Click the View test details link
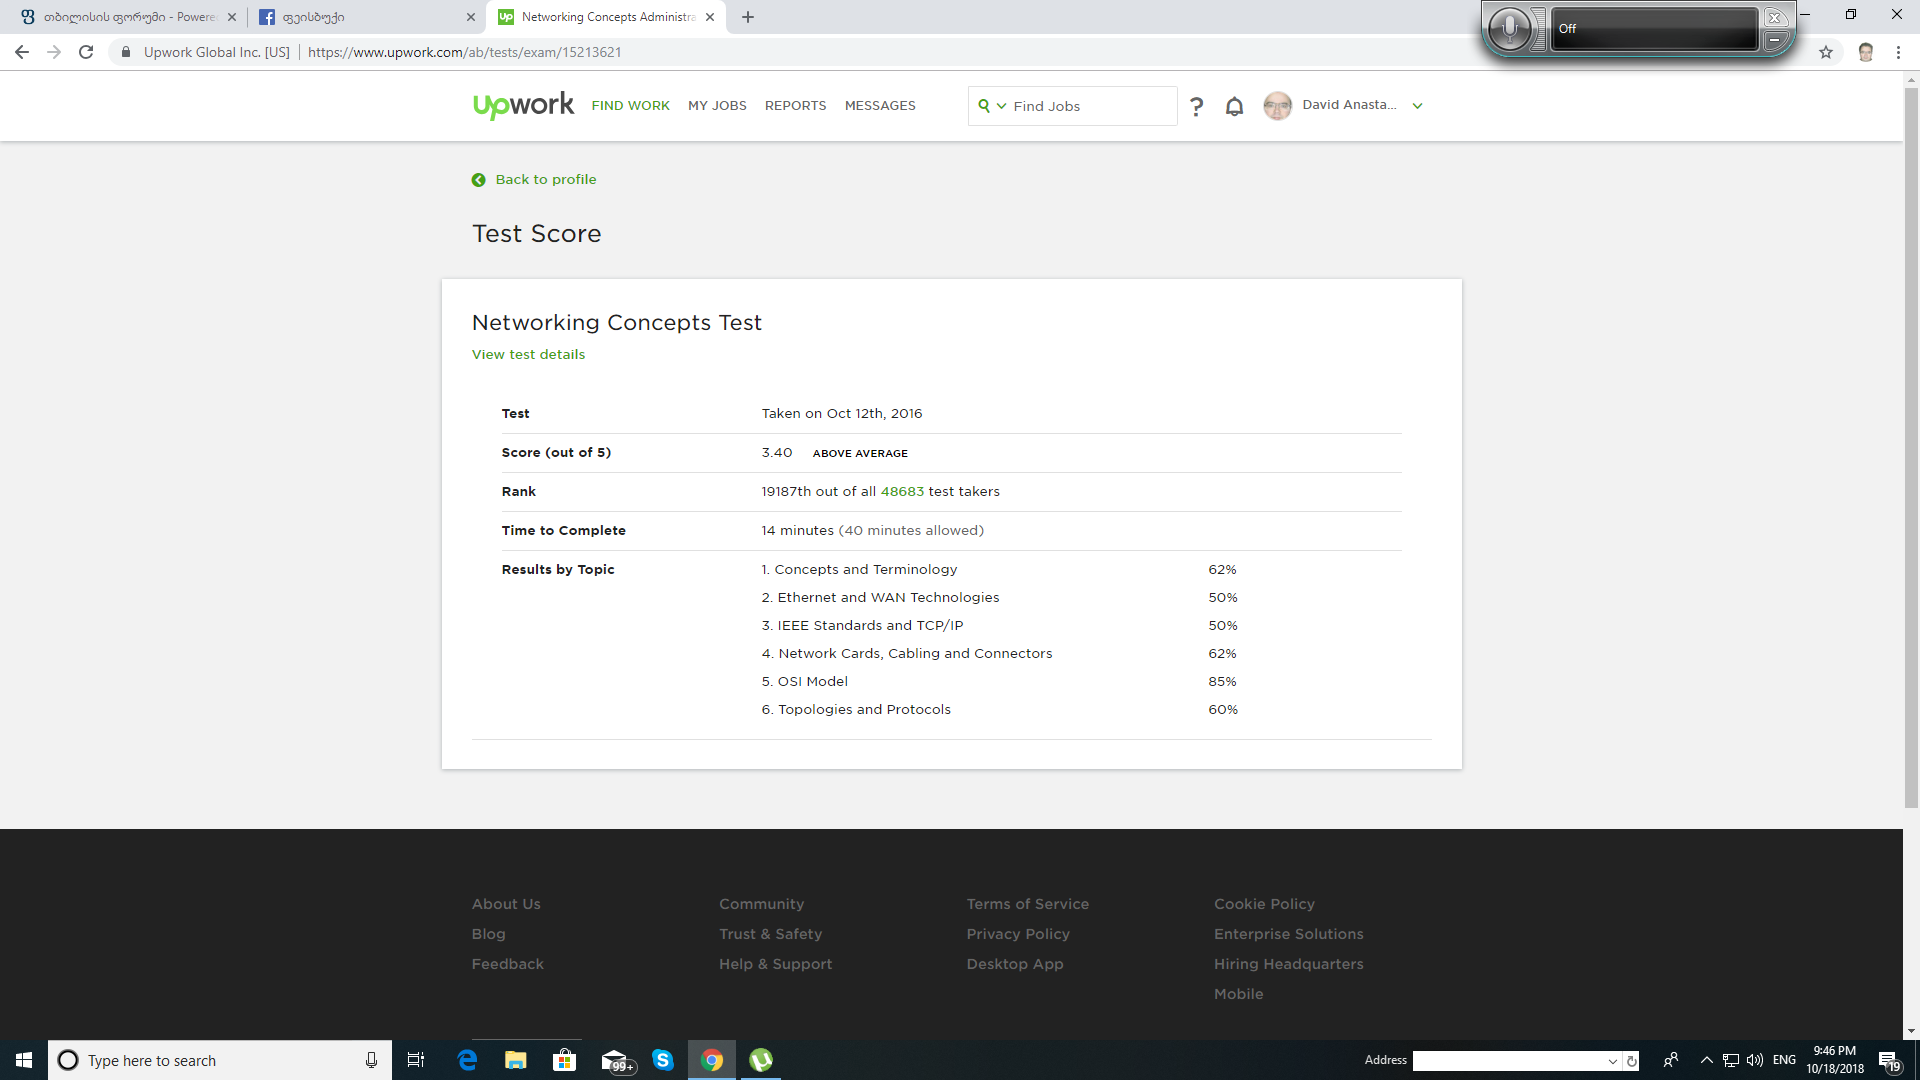1920x1080 pixels. [x=528, y=355]
